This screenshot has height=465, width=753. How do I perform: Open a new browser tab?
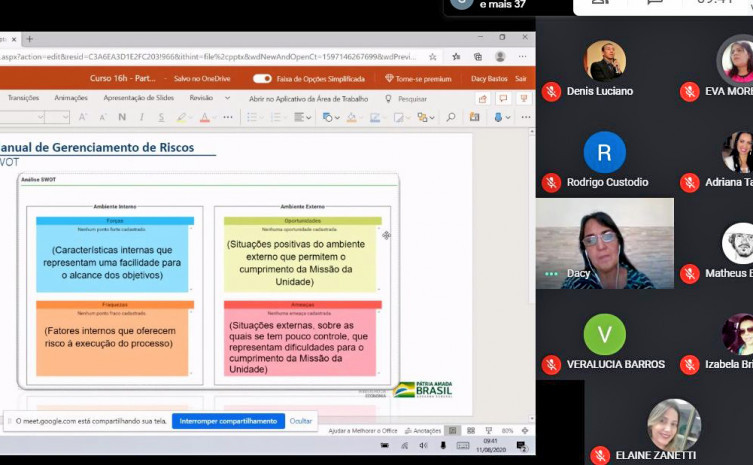click(29, 39)
